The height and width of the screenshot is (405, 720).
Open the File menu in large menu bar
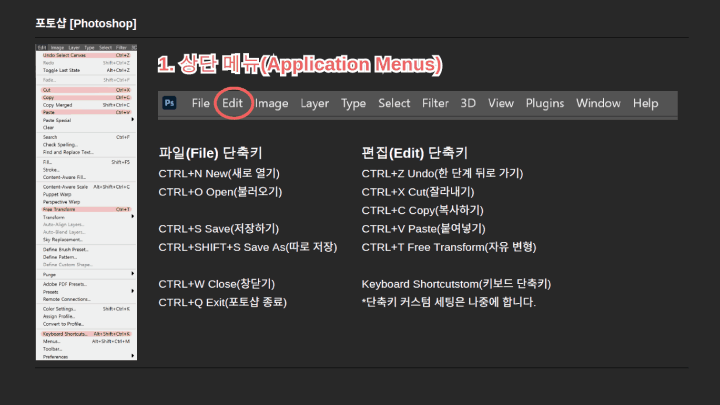point(201,103)
